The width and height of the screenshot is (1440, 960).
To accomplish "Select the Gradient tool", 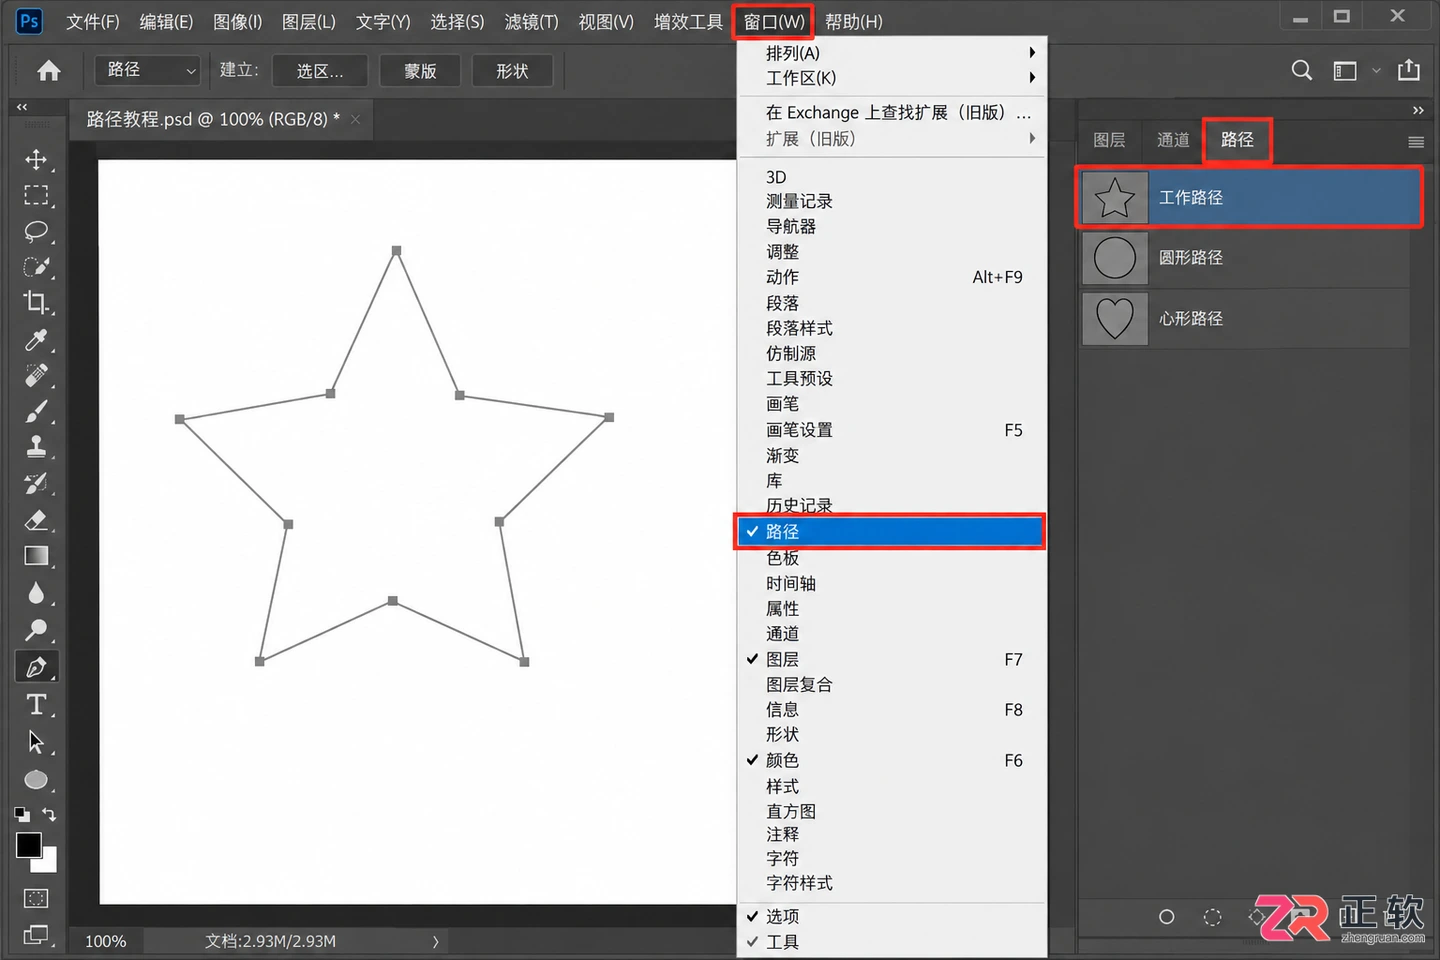I will pyautogui.click(x=36, y=556).
